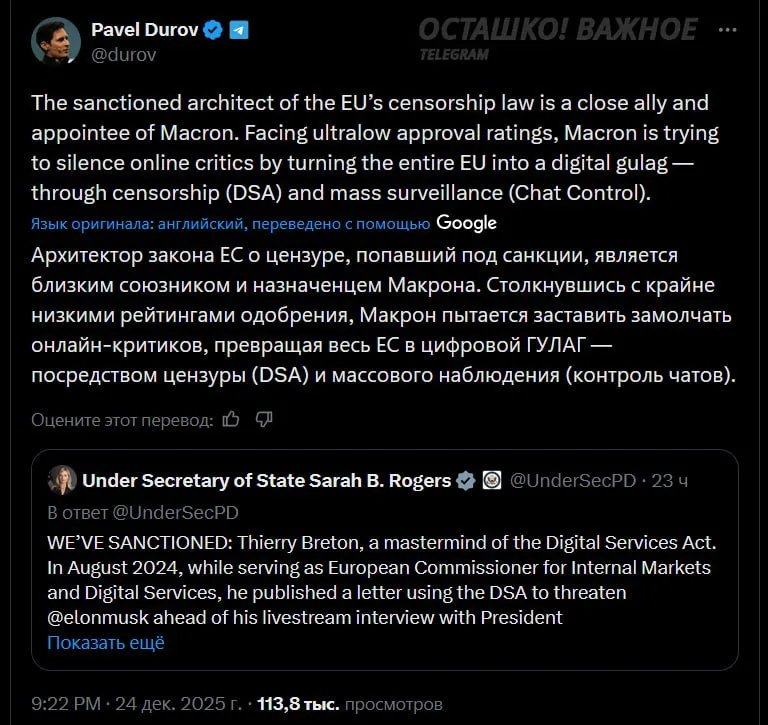768x725 pixels.
Task: Expand quoted post with "Показать ещё"
Action: click(x=105, y=643)
